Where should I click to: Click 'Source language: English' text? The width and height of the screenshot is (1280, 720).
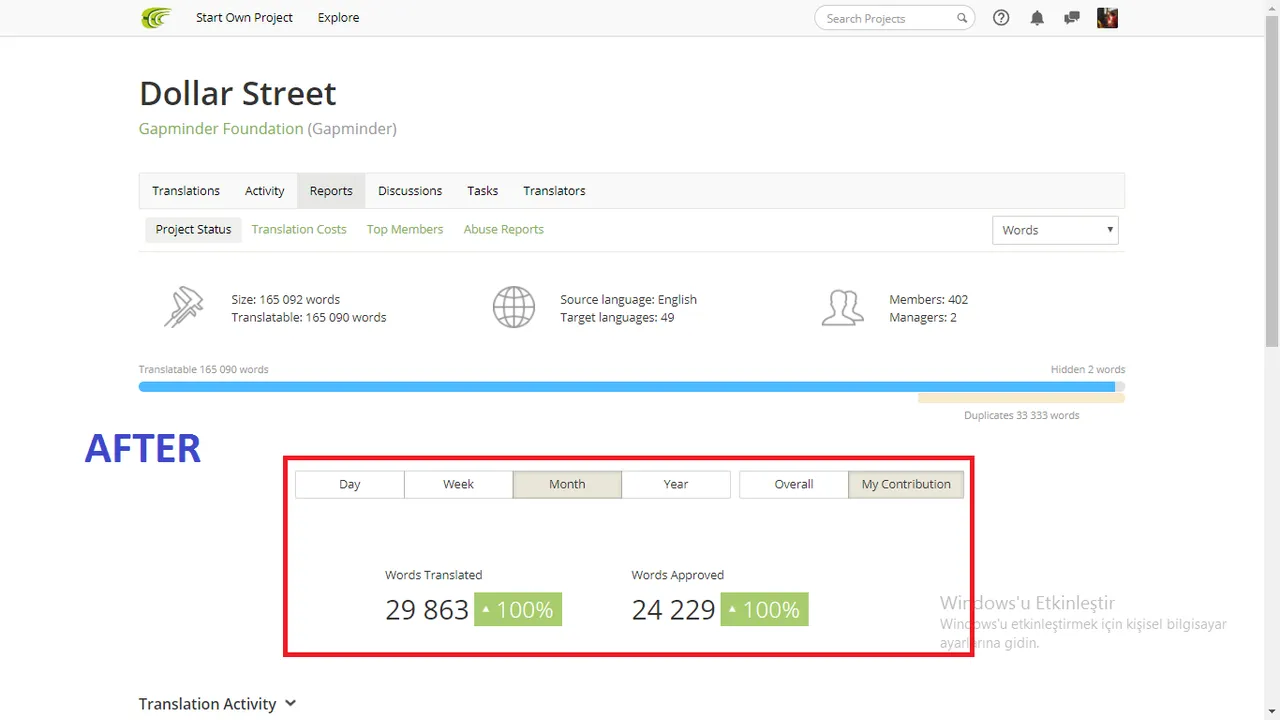pos(629,300)
